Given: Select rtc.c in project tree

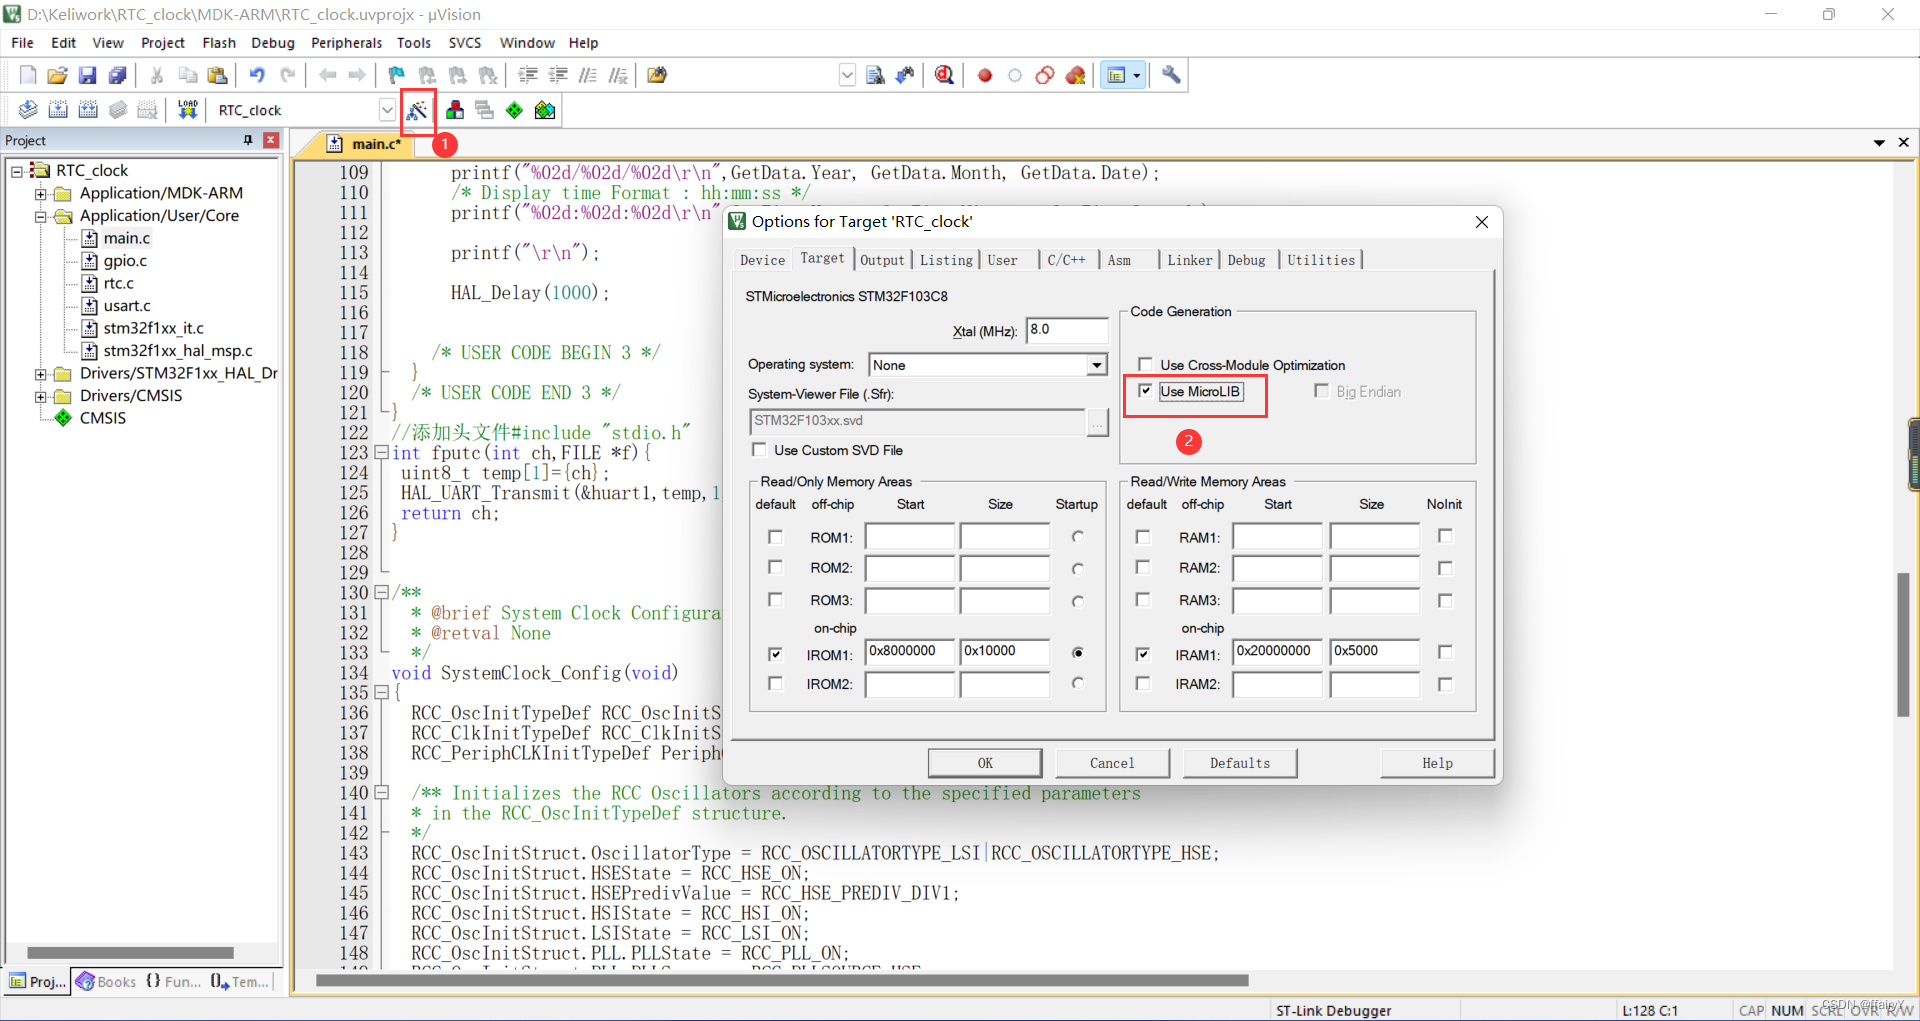Looking at the screenshot, I should click(x=118, y=284).
